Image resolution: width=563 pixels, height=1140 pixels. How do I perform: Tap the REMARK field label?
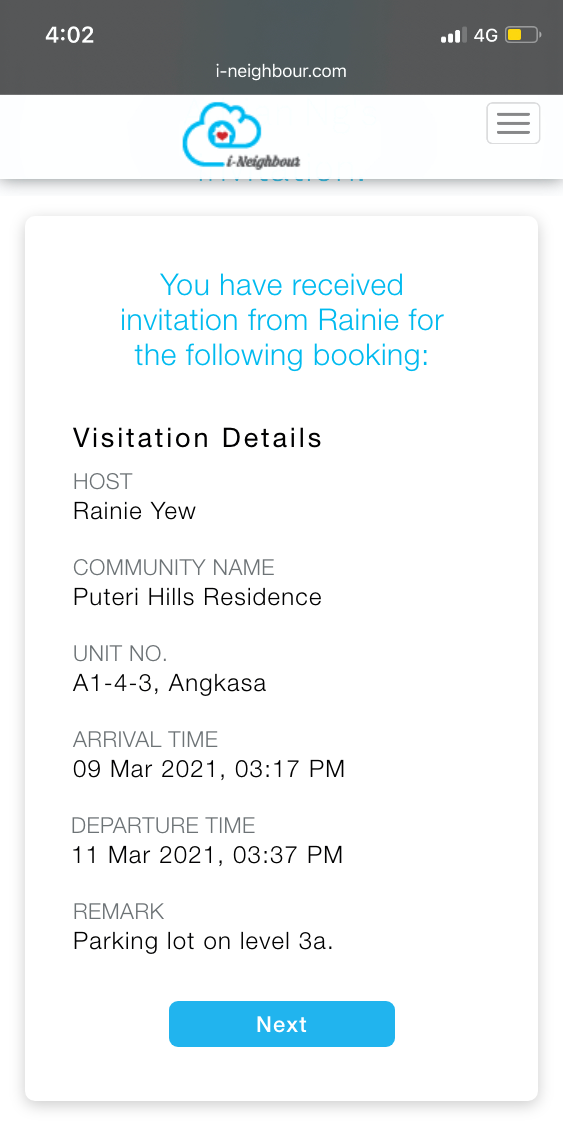point(119,911)
